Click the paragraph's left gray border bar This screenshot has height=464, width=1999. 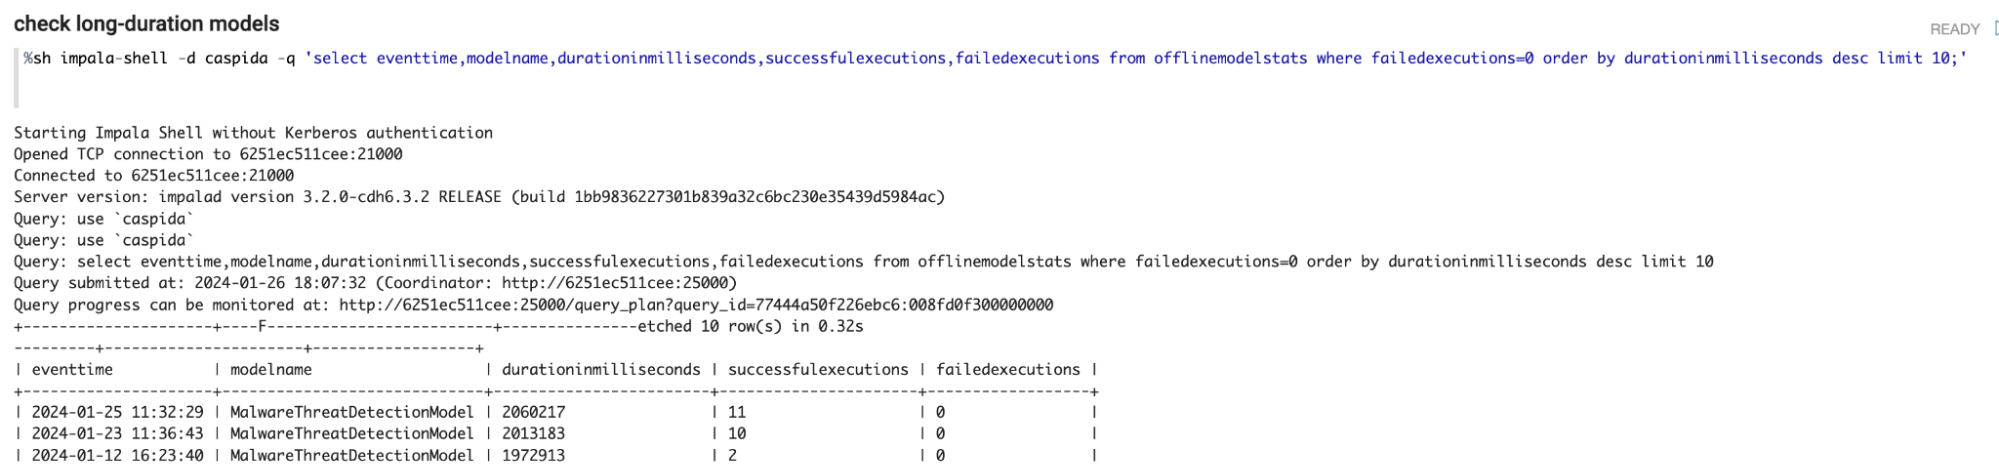click(x=16, y=77)
